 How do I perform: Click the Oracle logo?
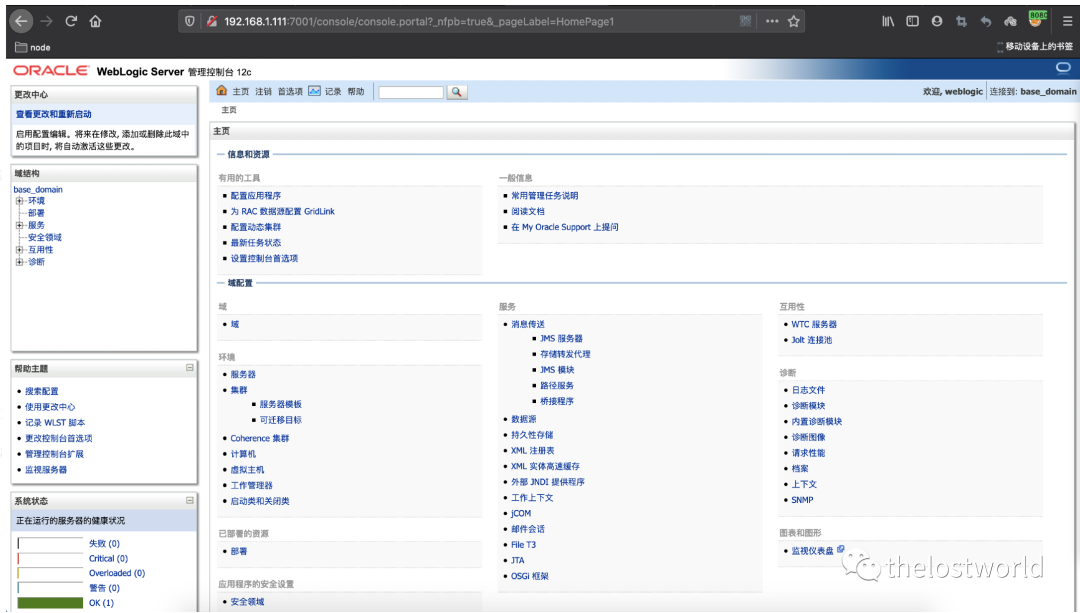click(51, 70)
